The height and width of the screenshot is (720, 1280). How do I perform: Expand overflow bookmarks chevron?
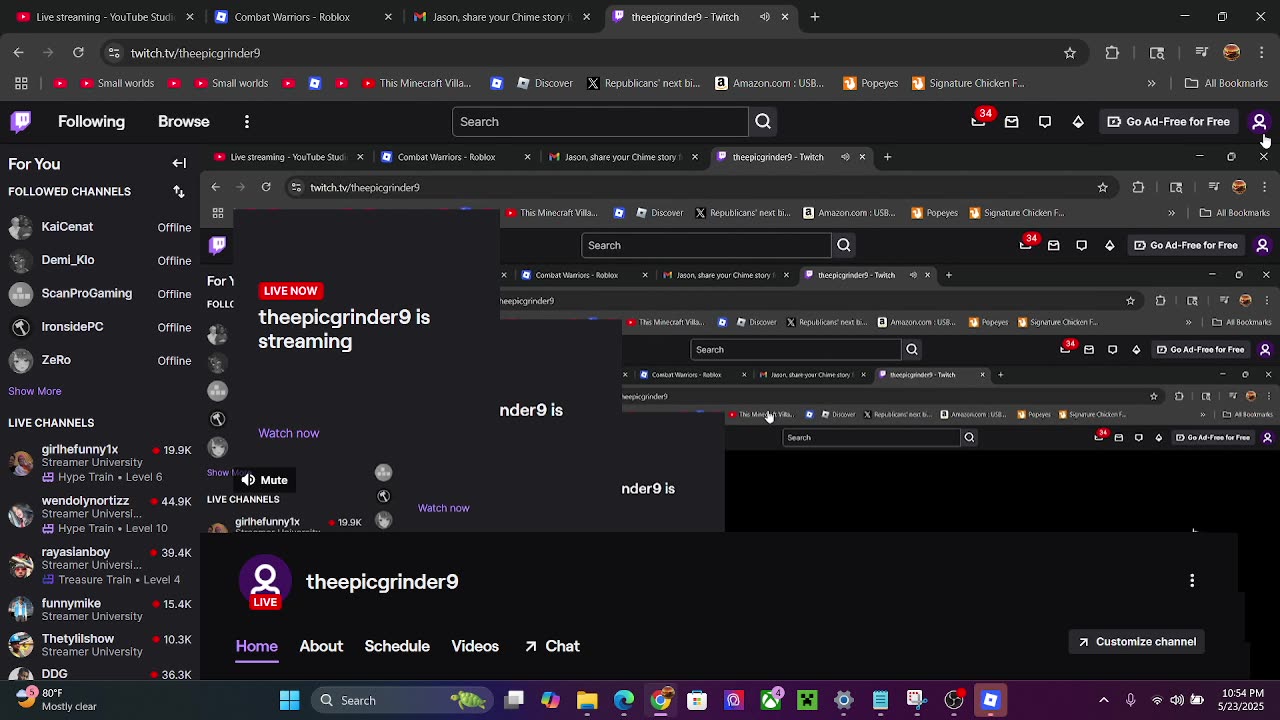1151,83
